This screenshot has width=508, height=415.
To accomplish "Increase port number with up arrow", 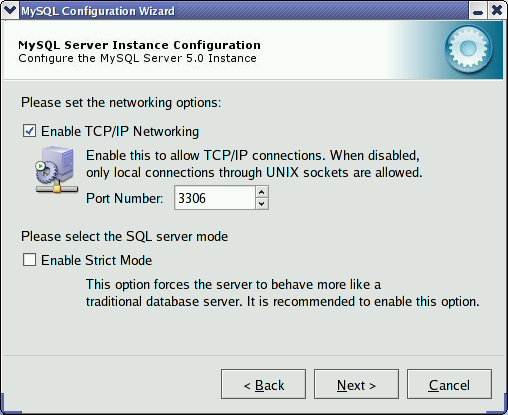I will coord(262,192).
